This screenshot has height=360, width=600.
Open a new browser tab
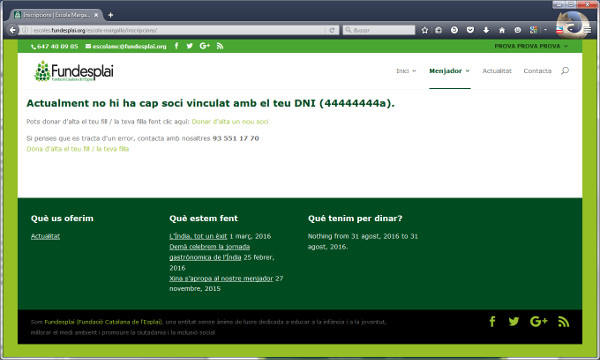pyautogui.click(x=111, y=15)
